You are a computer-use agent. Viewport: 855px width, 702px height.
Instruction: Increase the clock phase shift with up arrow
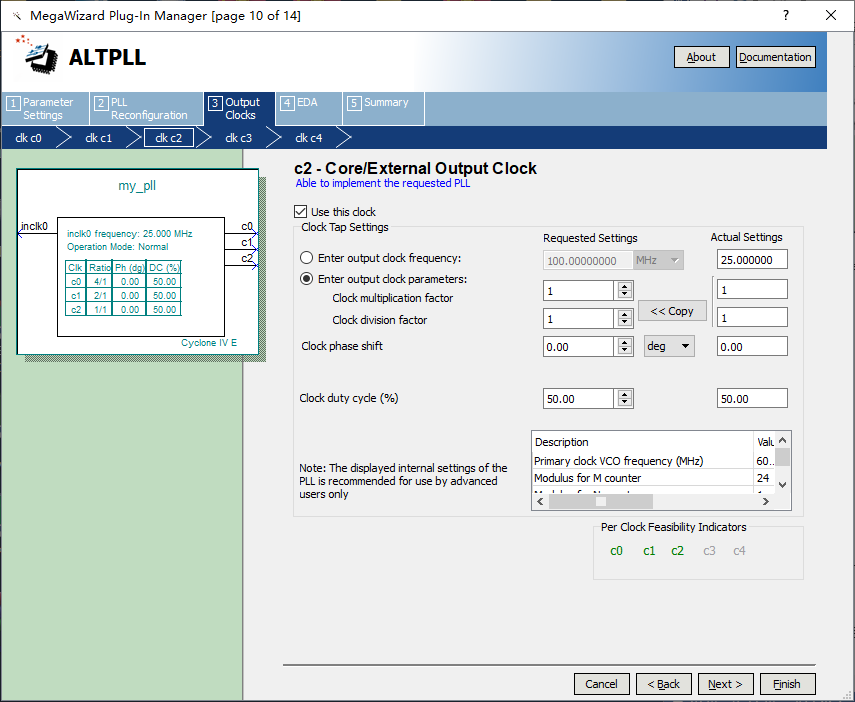click(x=625, y=342)
